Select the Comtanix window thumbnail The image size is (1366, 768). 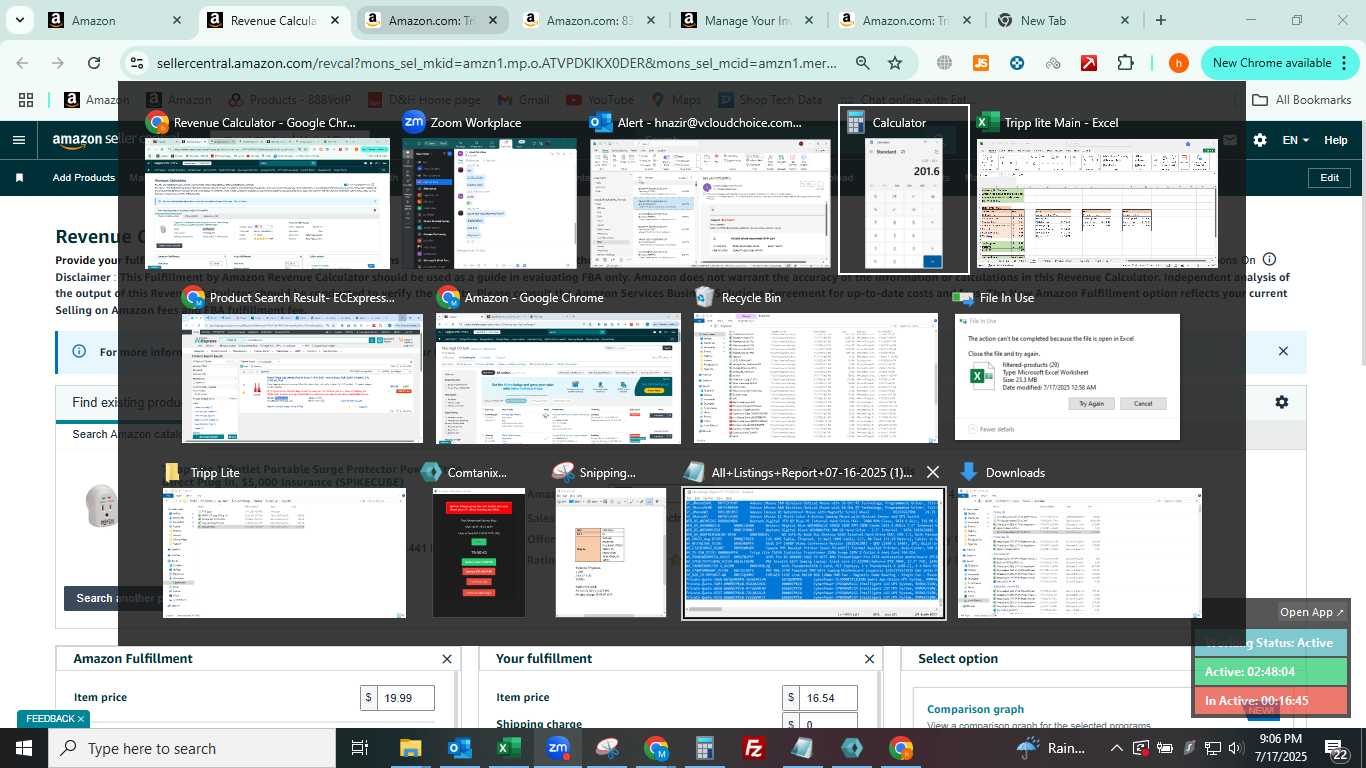[x=478, y=539]
